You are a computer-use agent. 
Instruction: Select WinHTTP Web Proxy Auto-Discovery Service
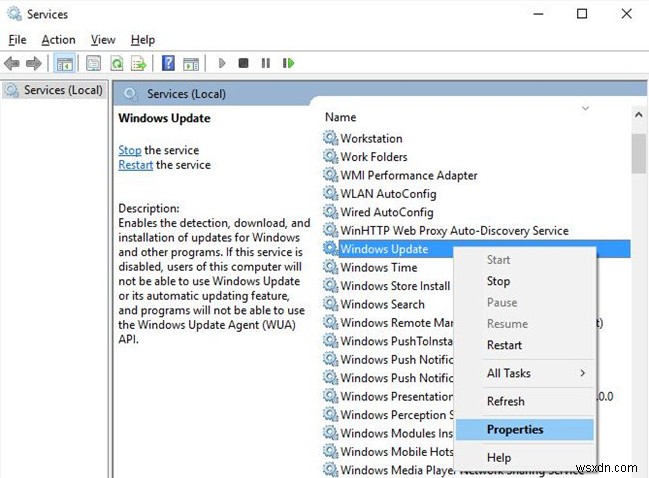point(454,231)
